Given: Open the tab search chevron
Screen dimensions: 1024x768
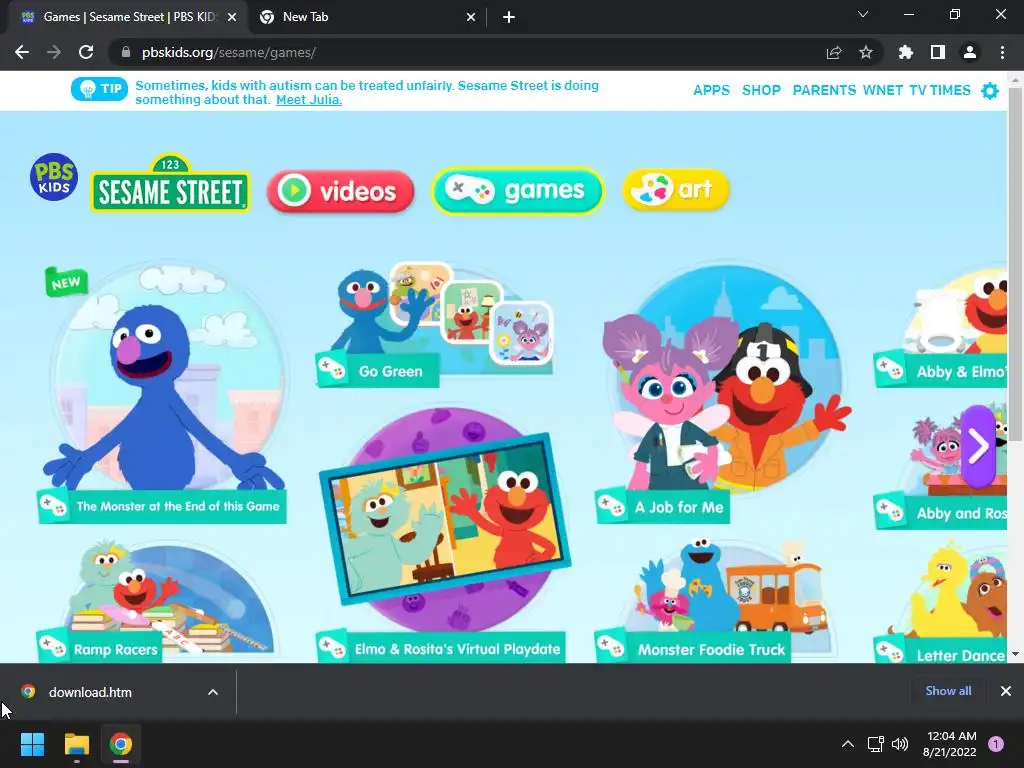Looking at the screenshot, I should click(x=863, y=14).
